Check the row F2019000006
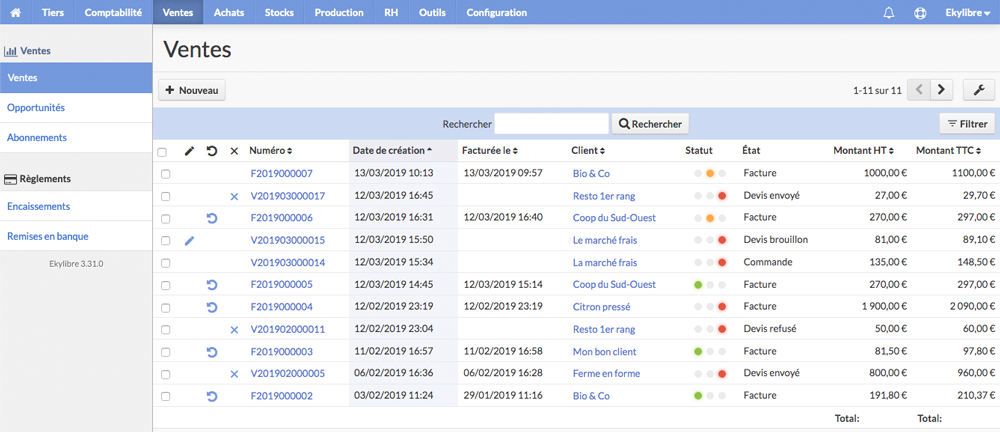Image resolution: width=1000 pixels, height=432 pixels. click(x=165, y=219)
